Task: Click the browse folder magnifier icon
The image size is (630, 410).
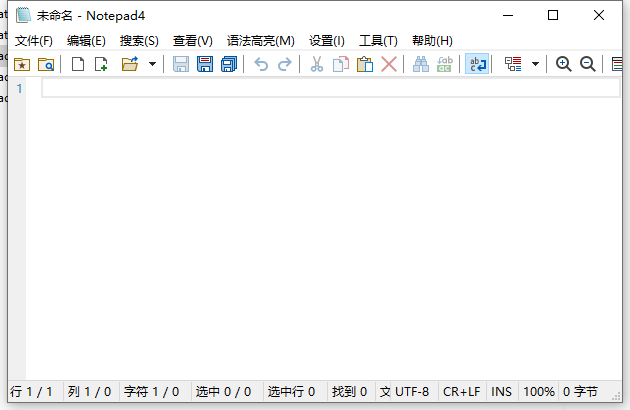Action: click(46, 64)
